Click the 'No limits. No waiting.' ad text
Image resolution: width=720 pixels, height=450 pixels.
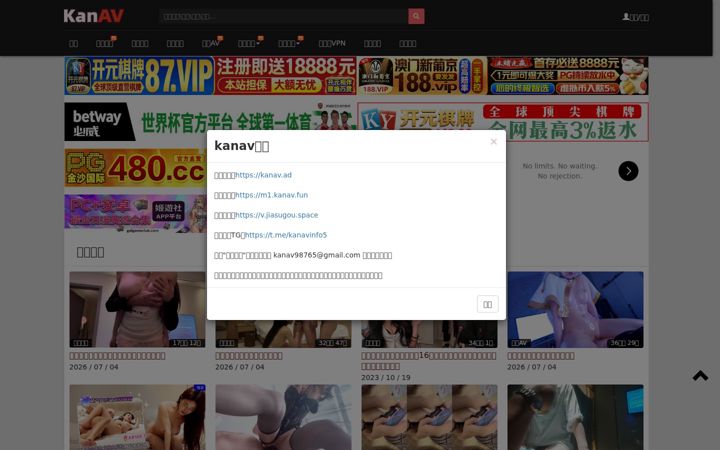click(x=560, y=166)
